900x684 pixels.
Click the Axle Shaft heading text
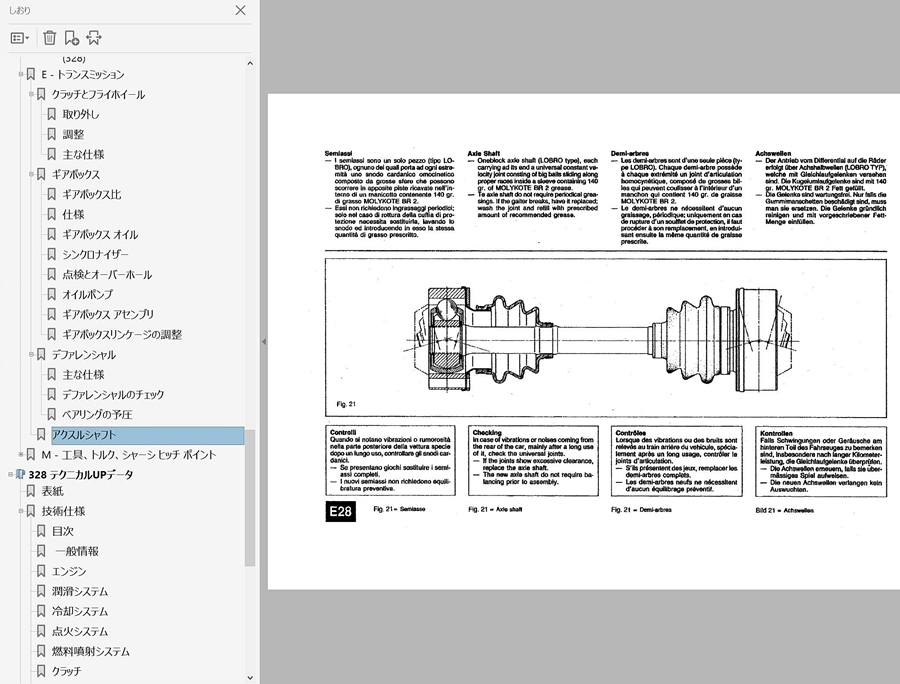pyautogui.click(x=483, y=154)
